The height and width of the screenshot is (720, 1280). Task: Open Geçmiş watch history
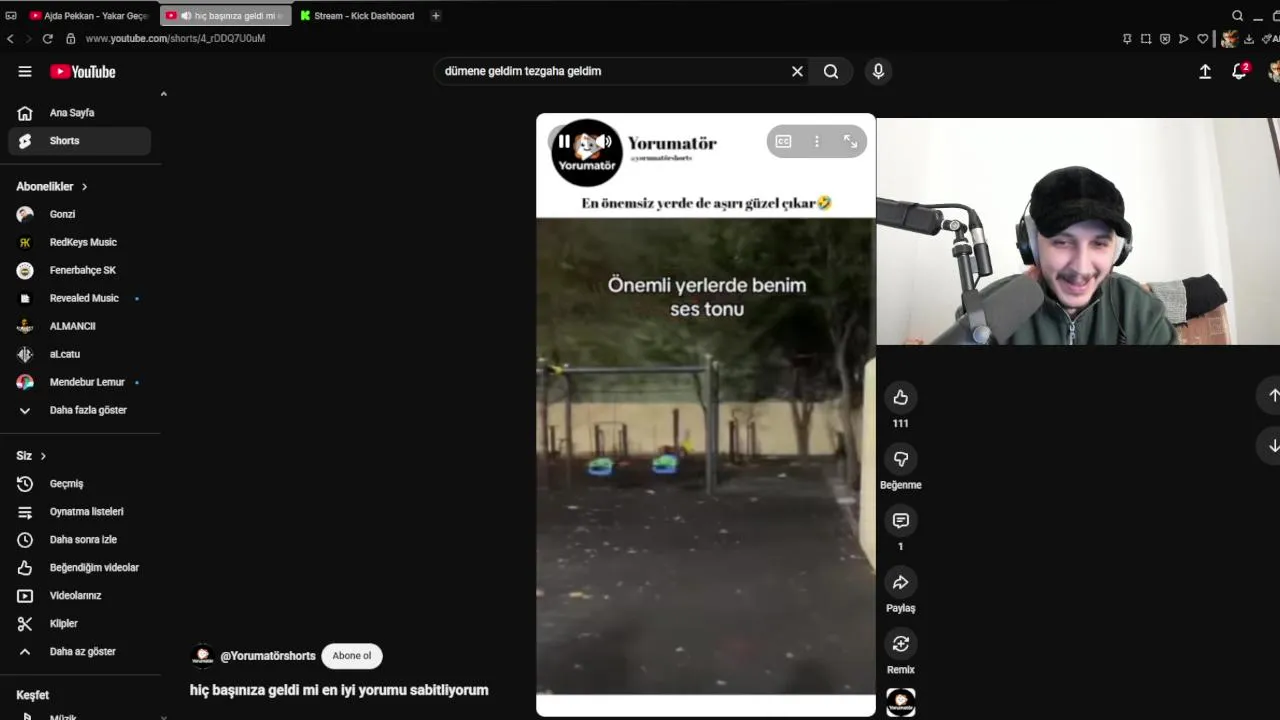pos(80,484)
